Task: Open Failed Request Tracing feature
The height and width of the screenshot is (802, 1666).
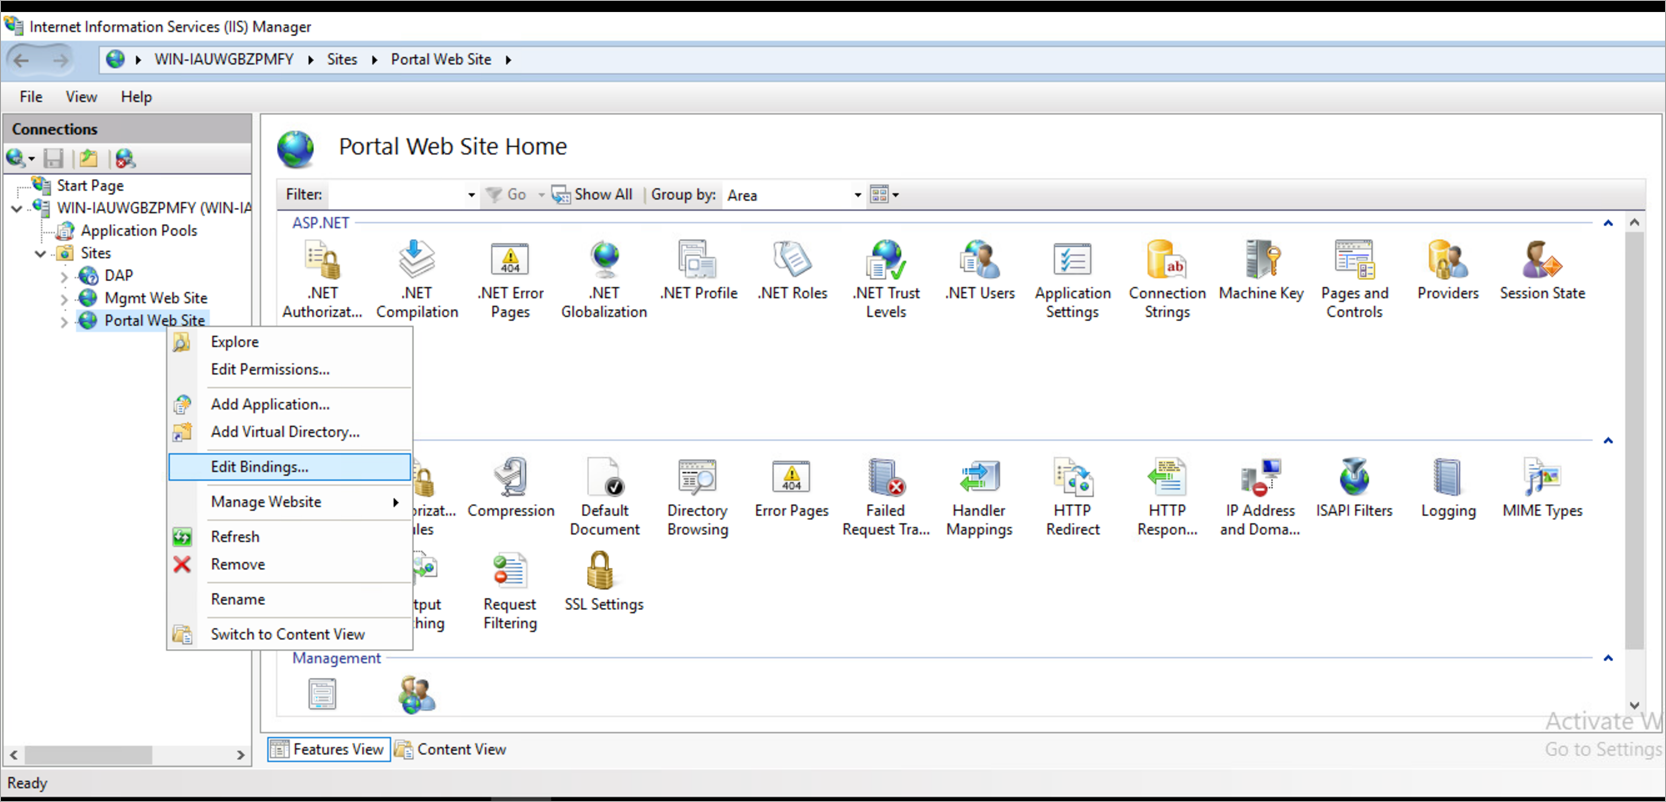Action: pos(886,498)
